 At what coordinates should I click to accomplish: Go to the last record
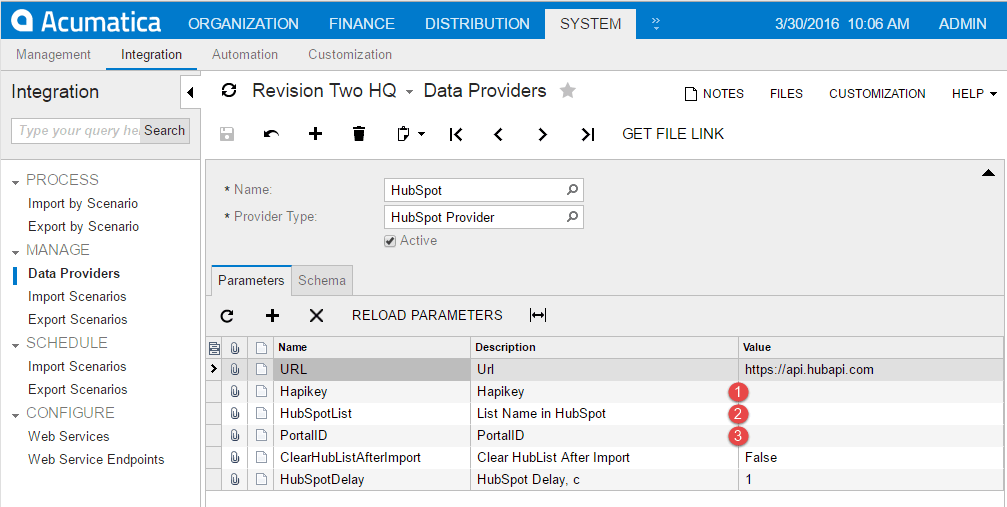click(588, 134)
